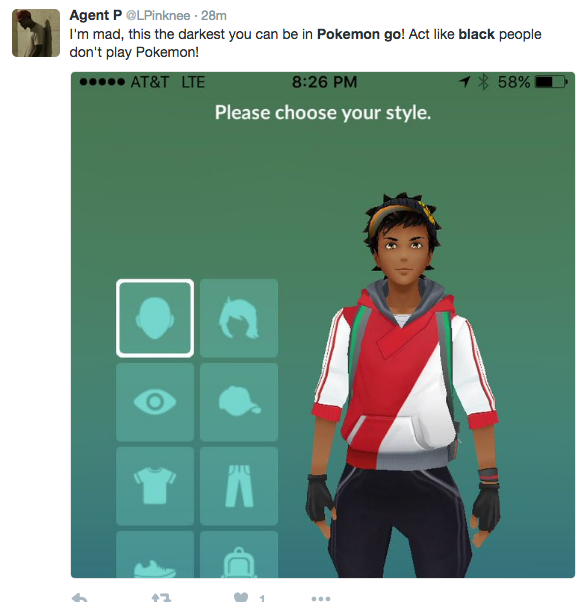Open the hair style tile
Viewport: 583px width, 602px height.
coord(239,318)
